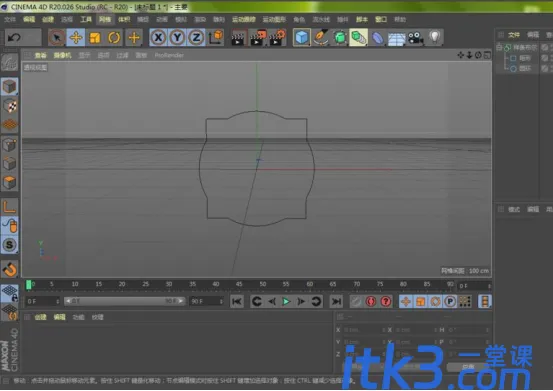
Task: Open material manager 创建 menu
Action: (40, 317)
